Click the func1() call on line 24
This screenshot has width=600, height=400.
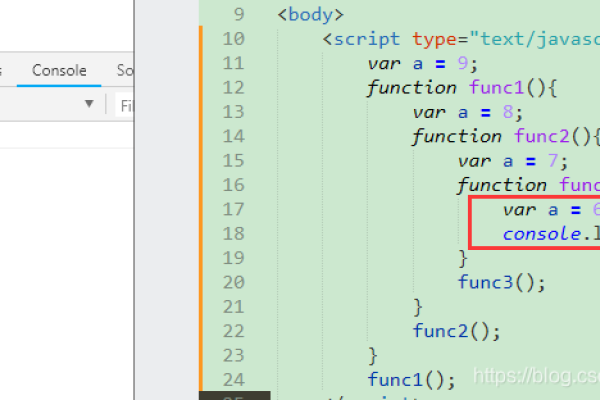(411, 379)
